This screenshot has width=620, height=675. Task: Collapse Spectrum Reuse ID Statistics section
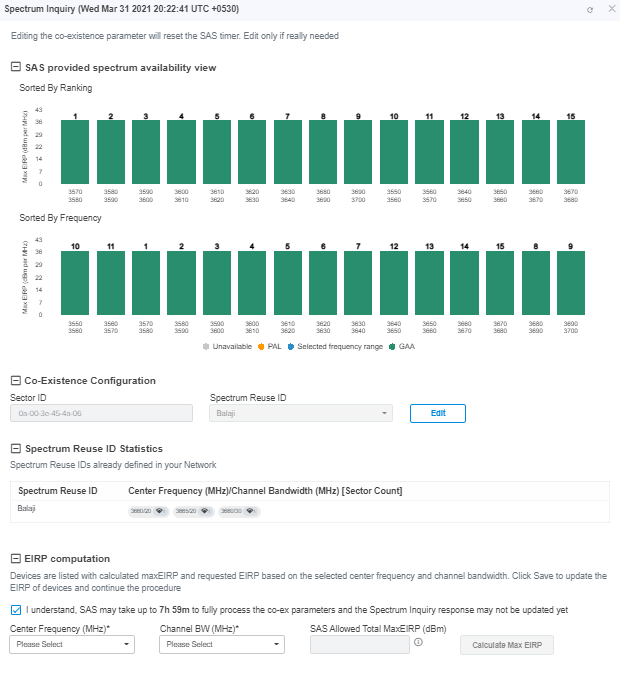(15, 449)
